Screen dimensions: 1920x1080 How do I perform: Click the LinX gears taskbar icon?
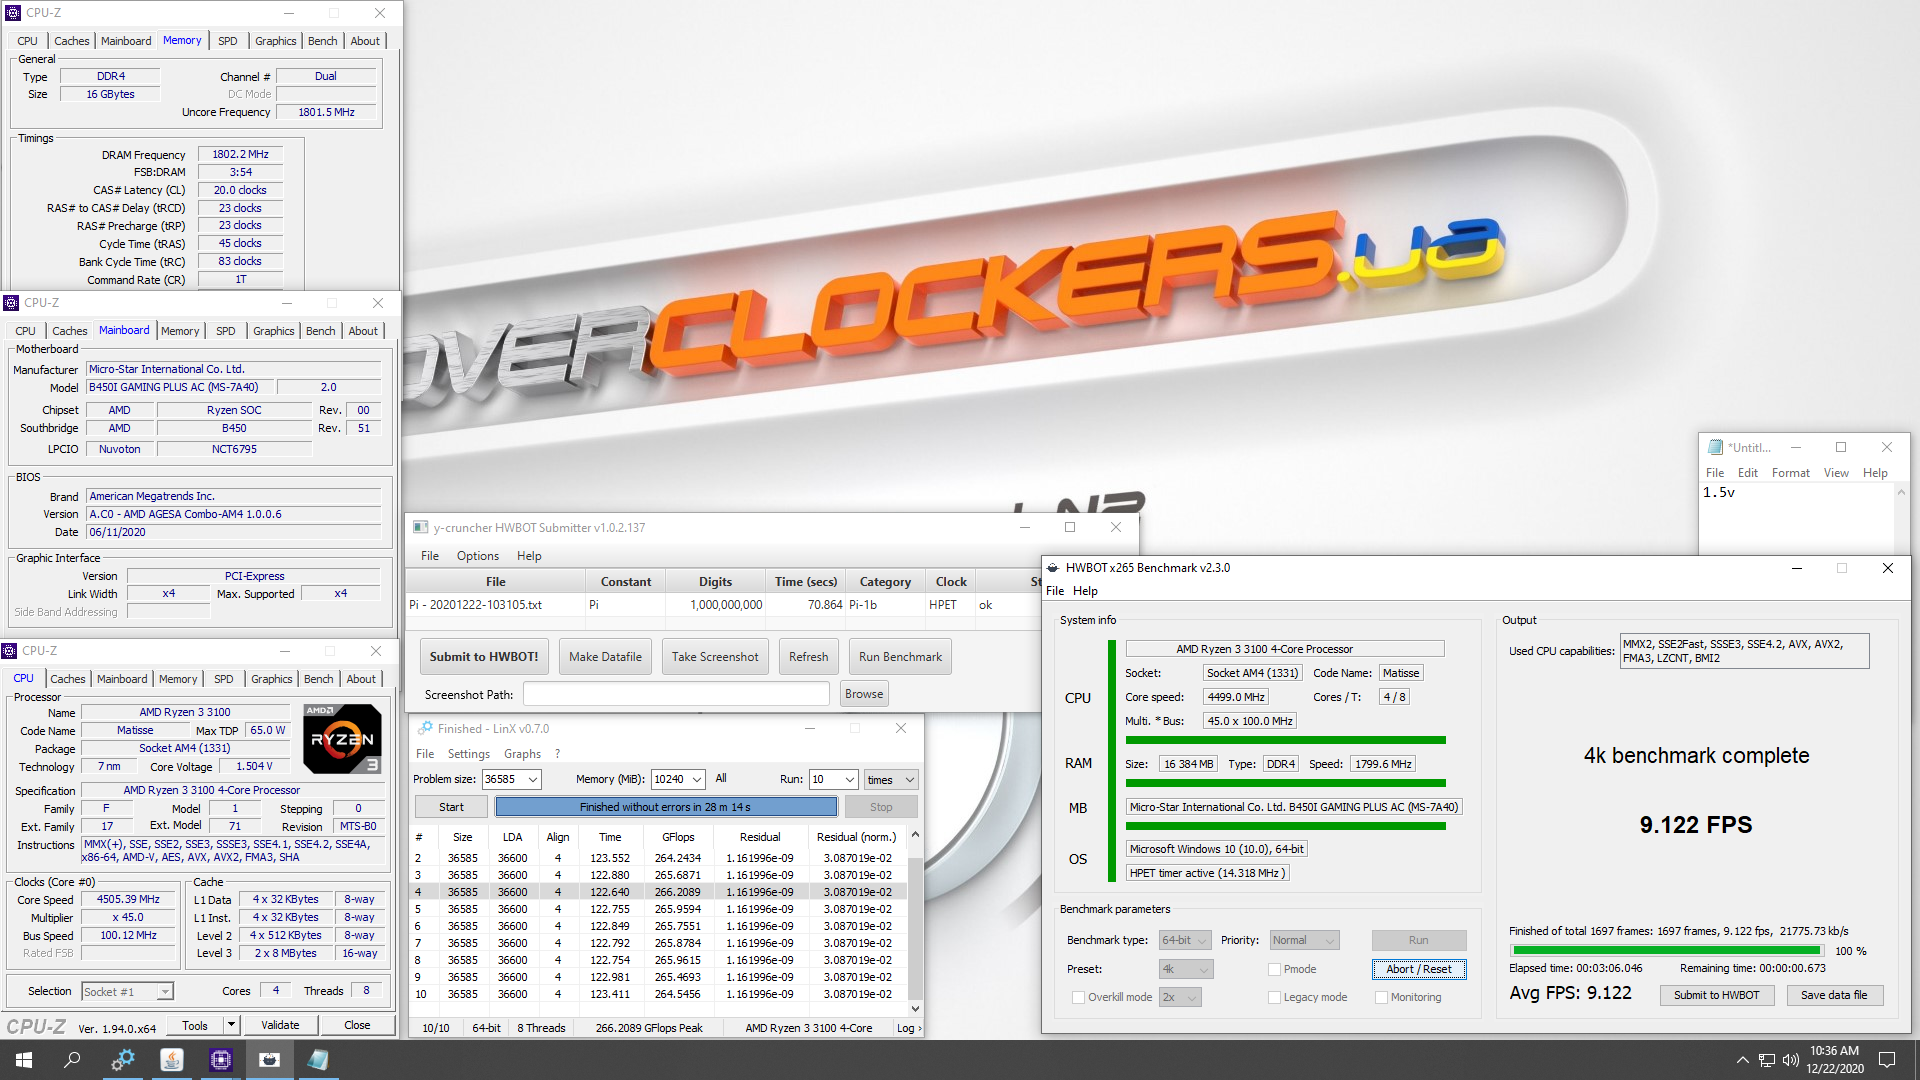123,1060
